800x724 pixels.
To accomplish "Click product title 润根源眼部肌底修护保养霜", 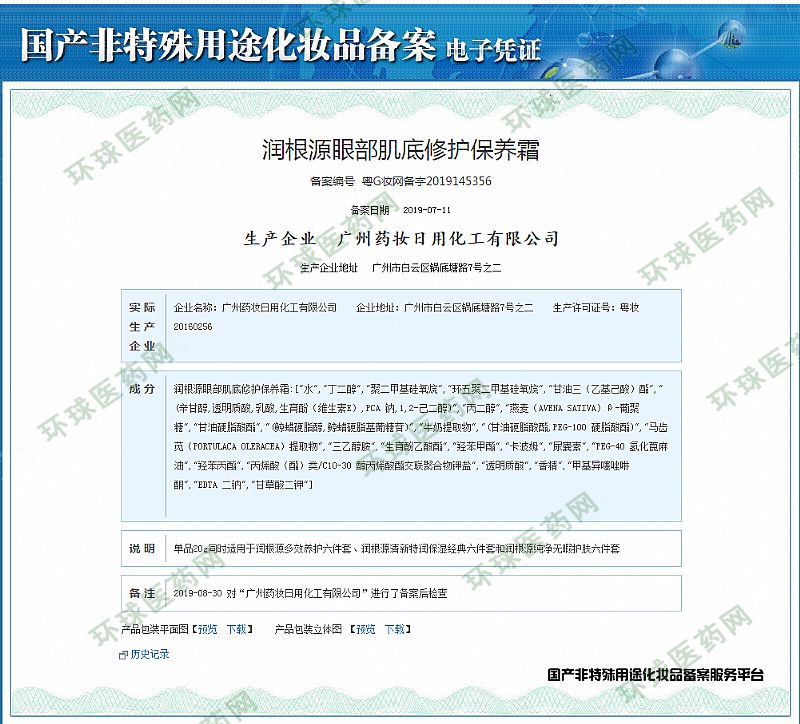I will (x=399, y=151).
